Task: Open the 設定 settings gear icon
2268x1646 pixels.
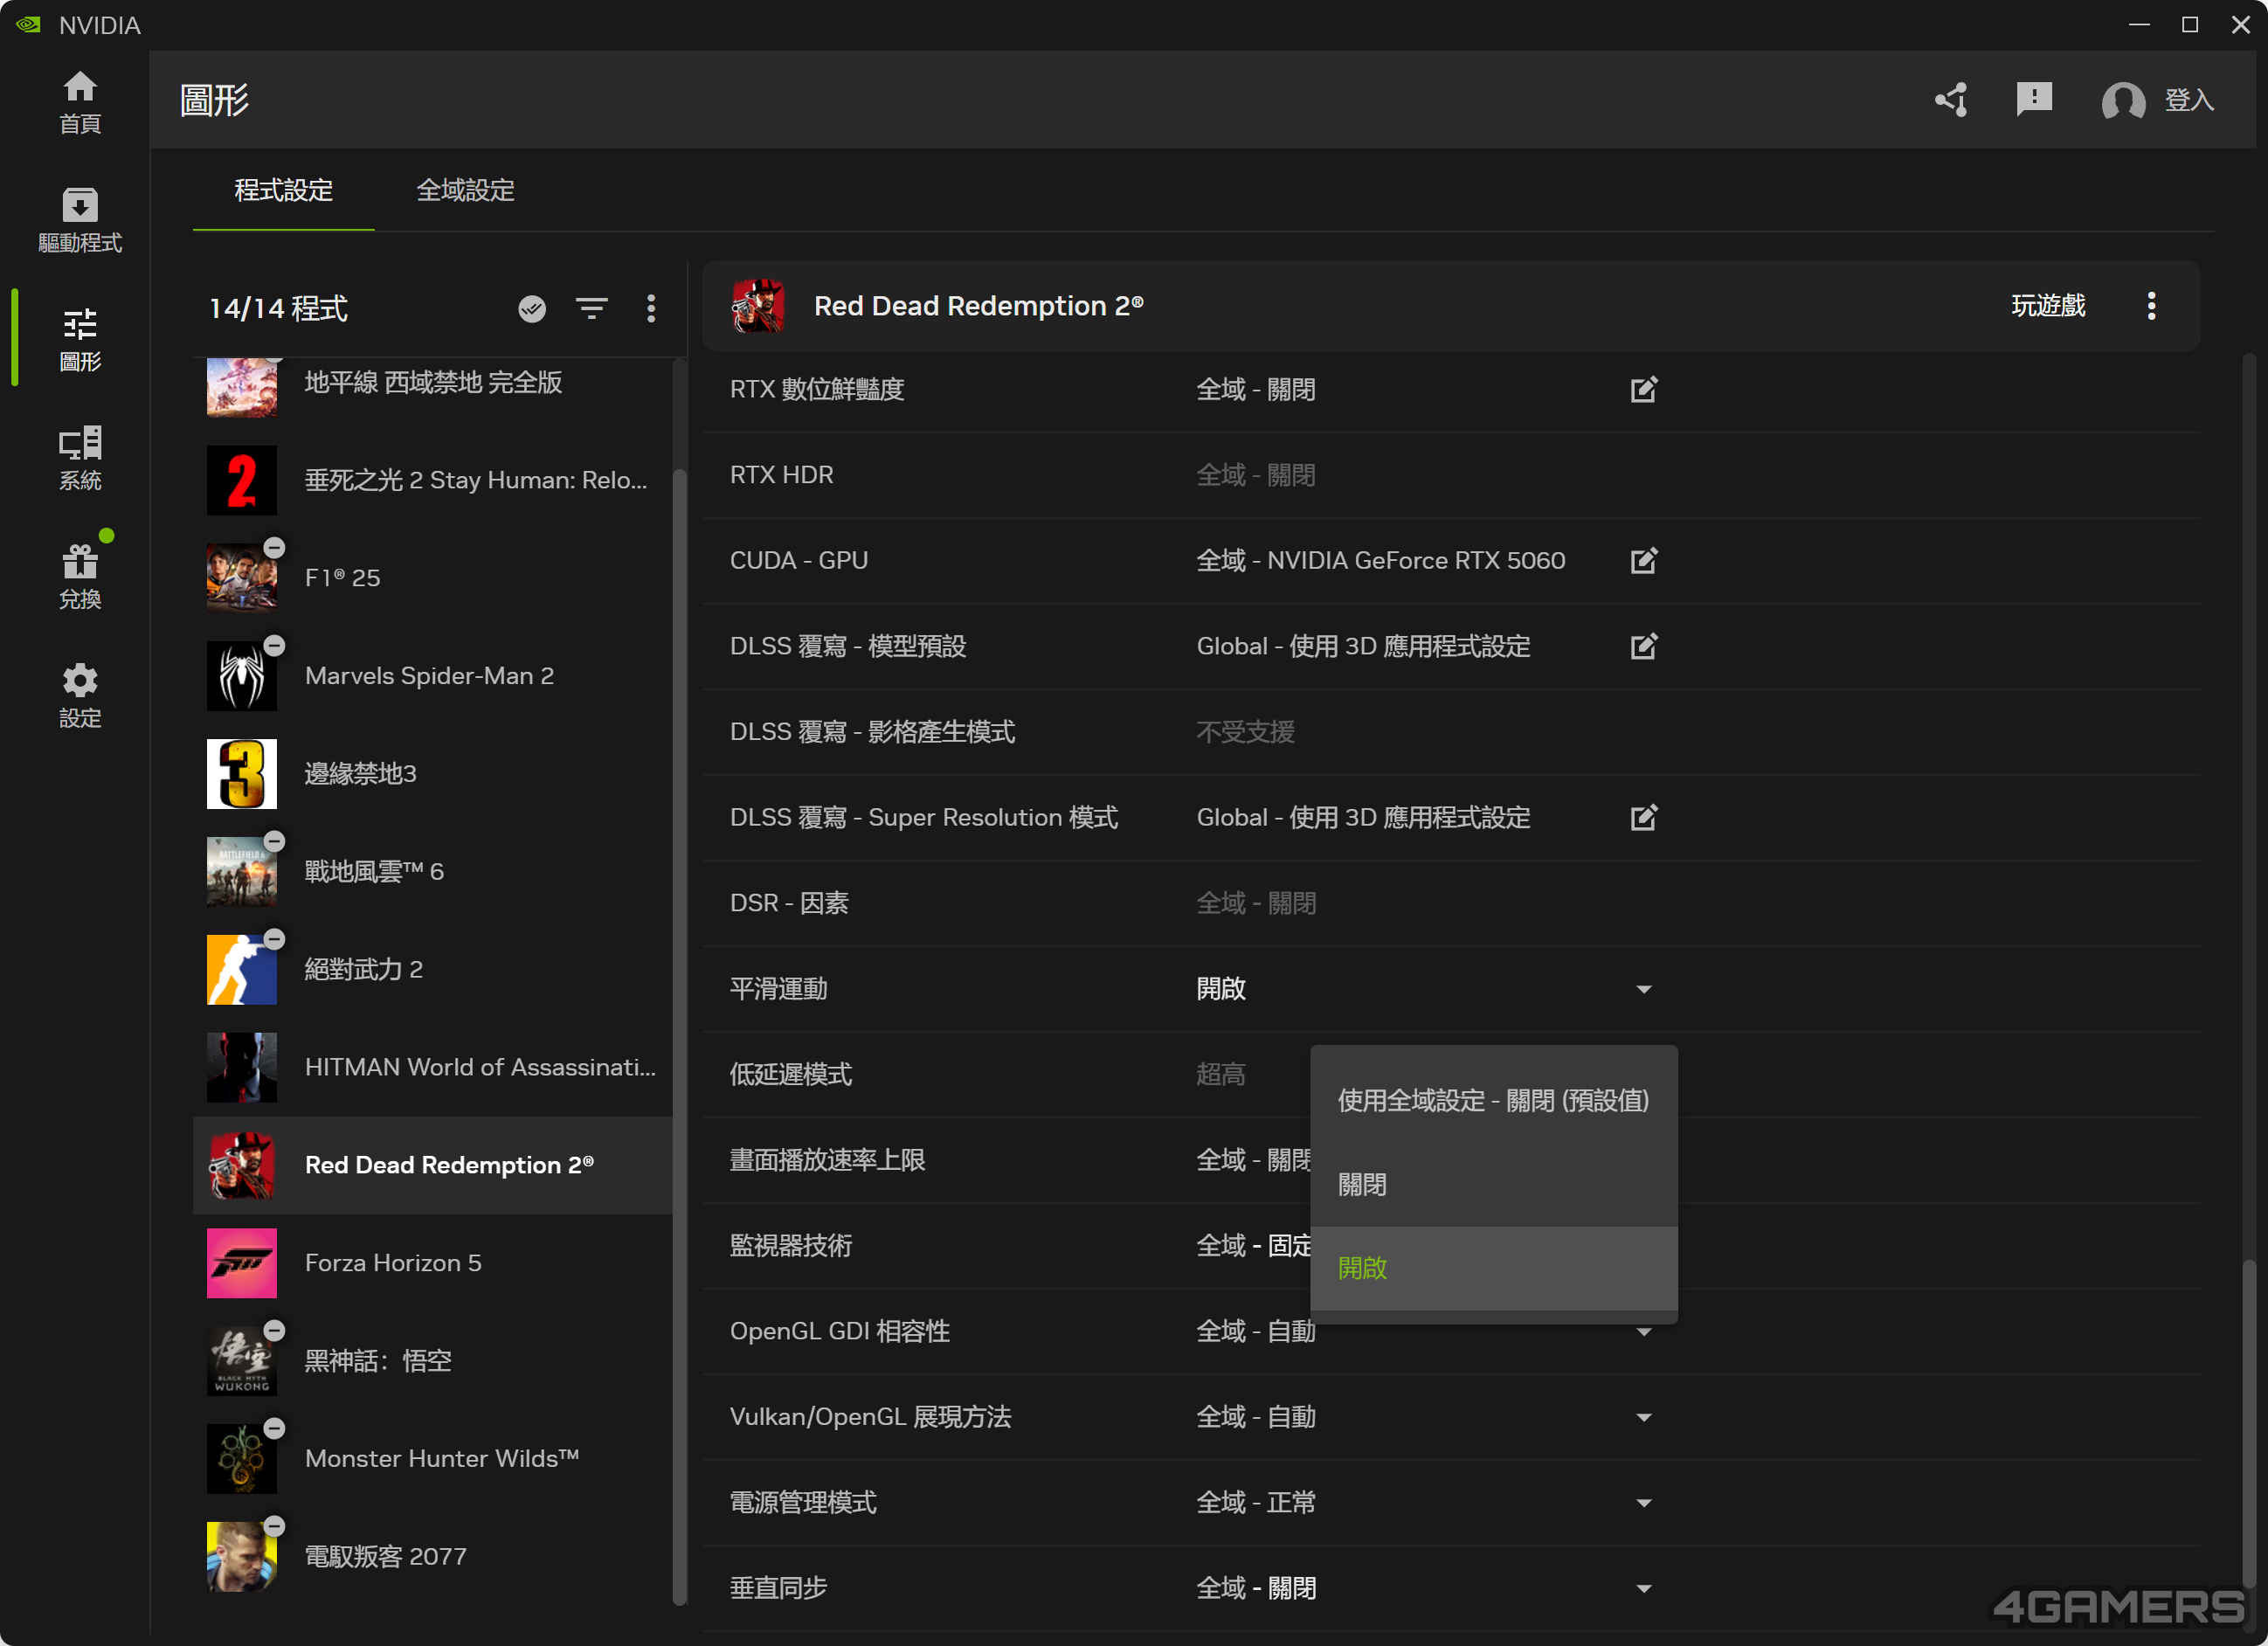Action: click(80, 695)
